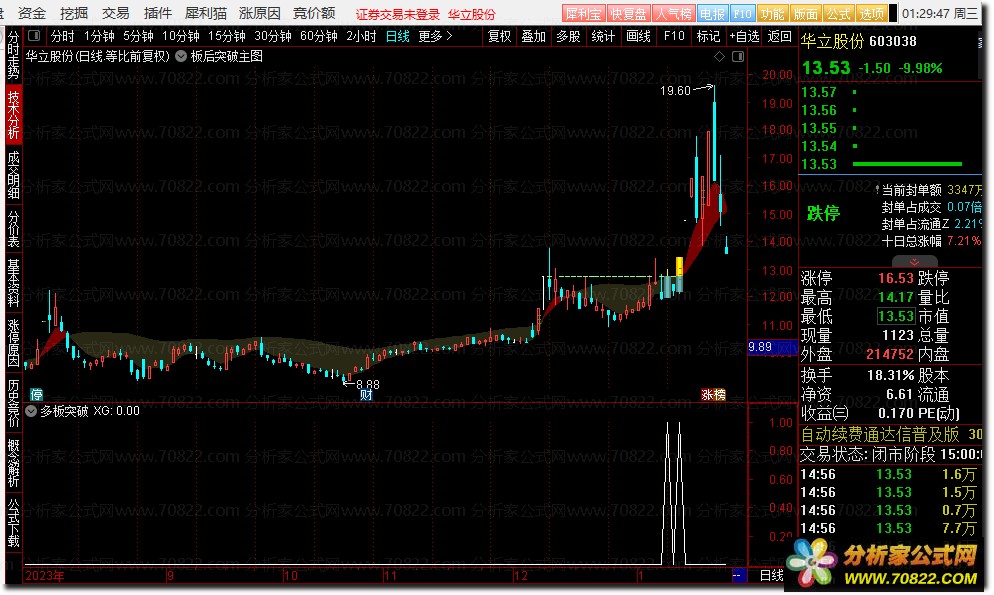Open the 更多 periods dropdown
Screen dimensions: 994x595
(436, 36)
